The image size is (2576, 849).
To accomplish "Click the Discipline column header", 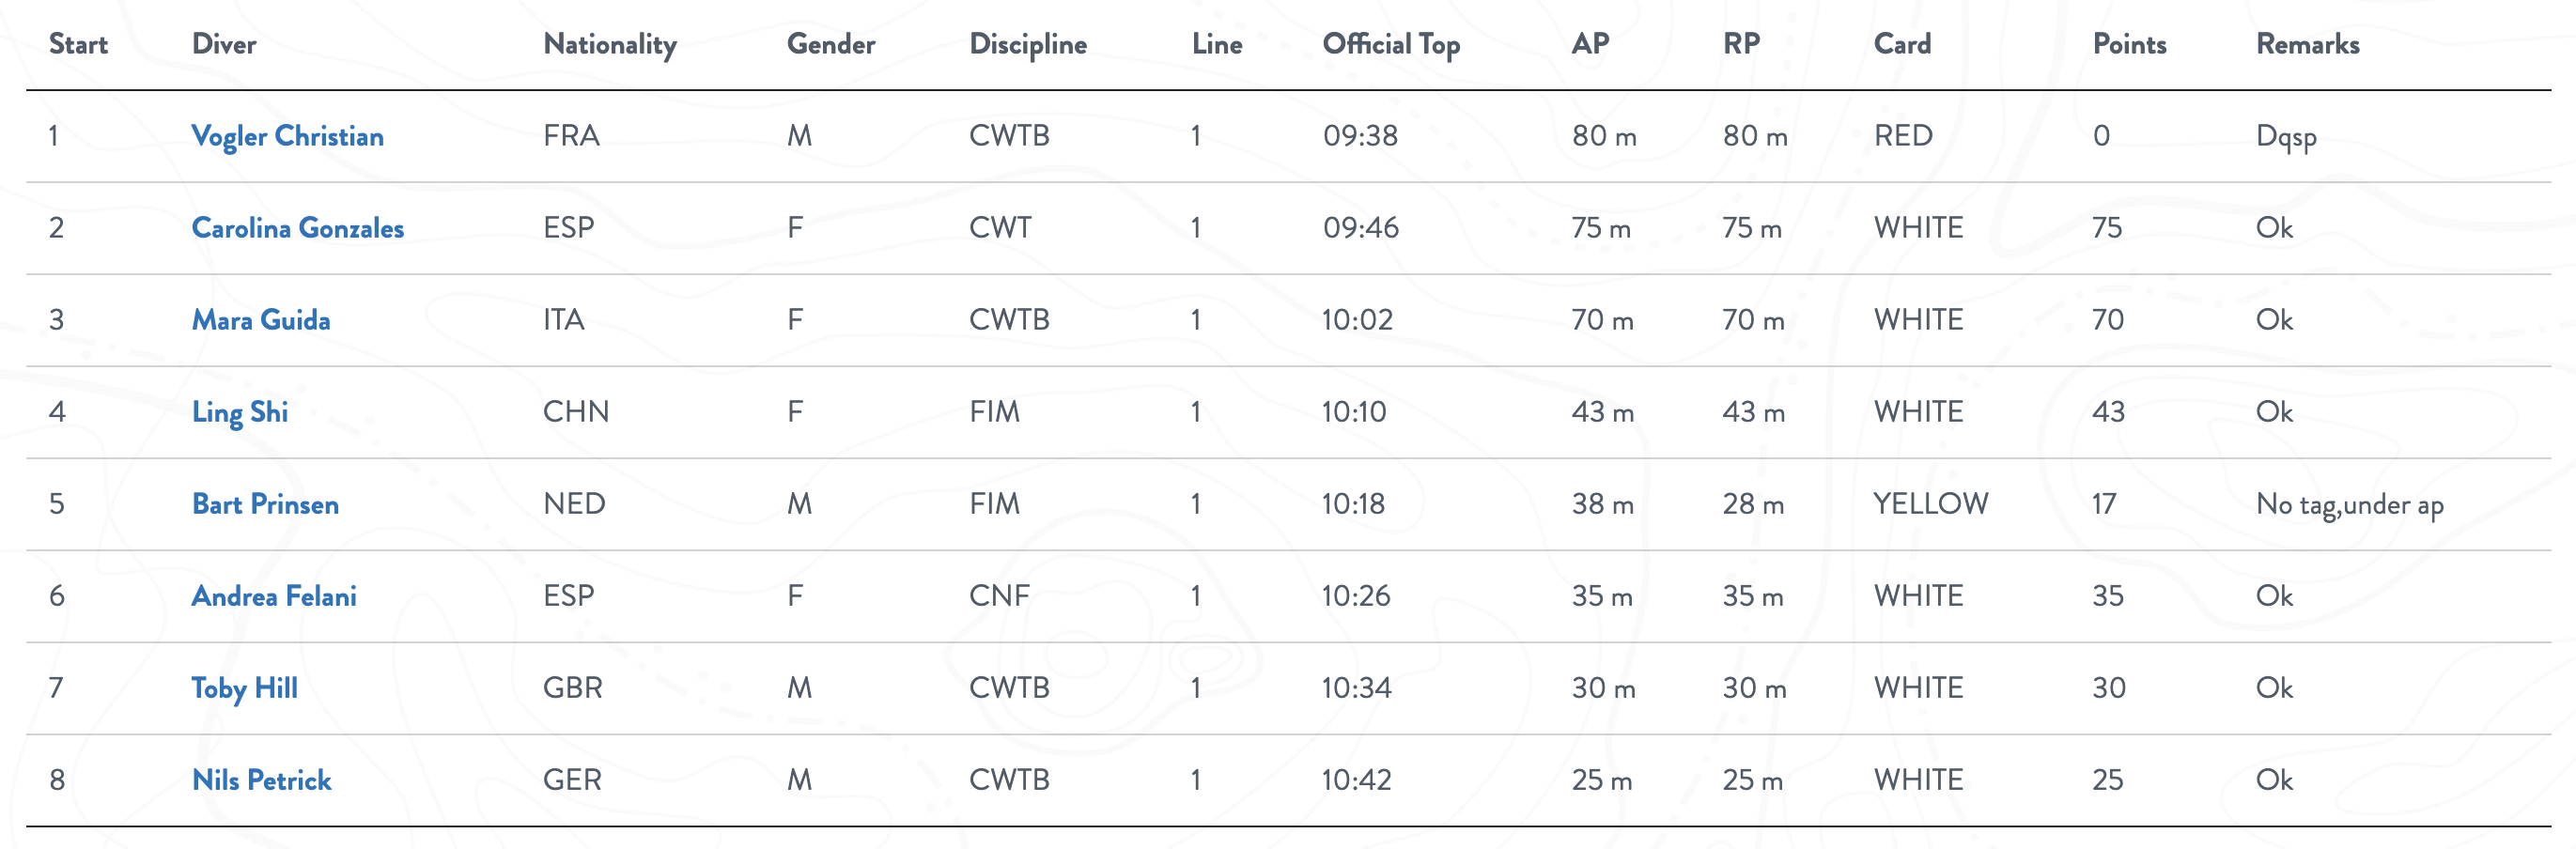I will pyautogui.click(x=1027, y=44).
